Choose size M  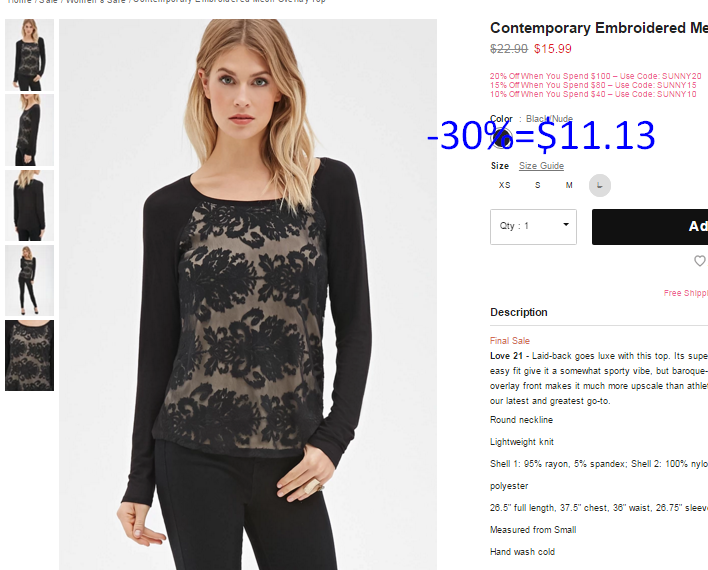click(569, 185)
